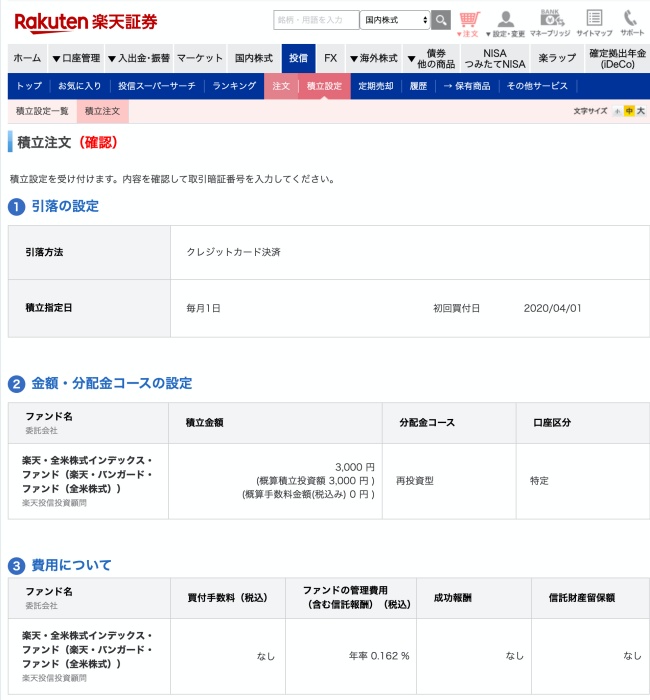The width and height of the screenshot is (650, 700).
Task: Go to 保有商品 link
Action: 467,86
